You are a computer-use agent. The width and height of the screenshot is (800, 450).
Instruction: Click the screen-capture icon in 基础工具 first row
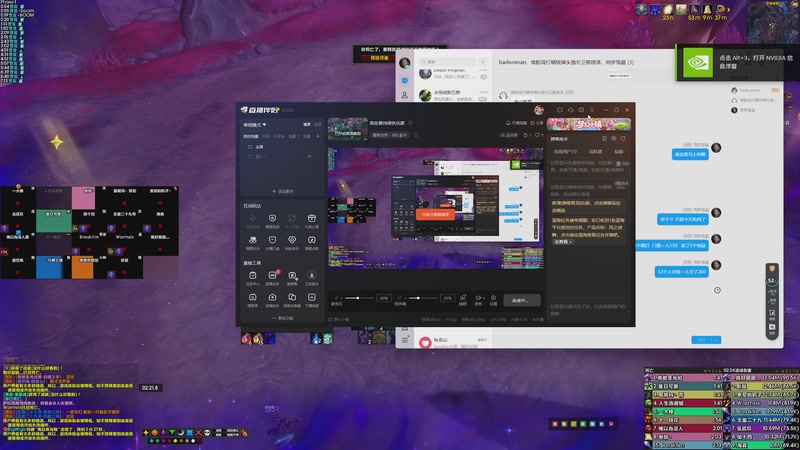(292, 276)
